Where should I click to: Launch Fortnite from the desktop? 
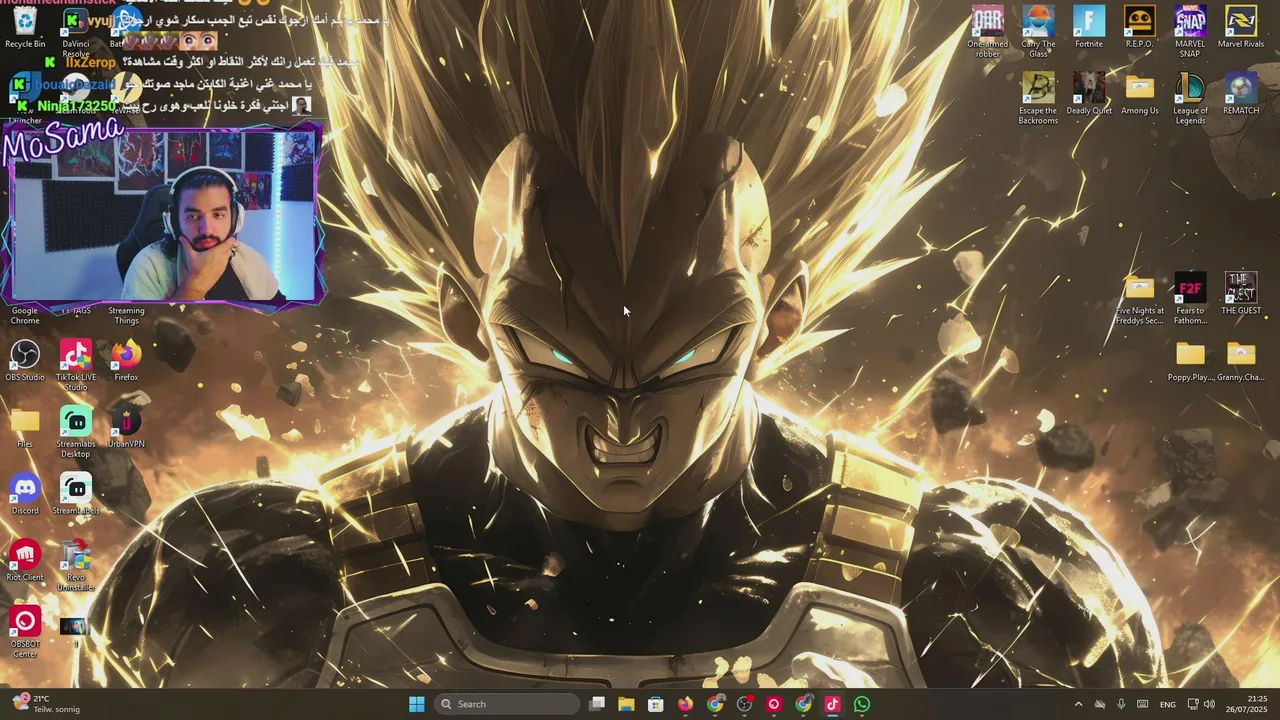(1089, 27)
